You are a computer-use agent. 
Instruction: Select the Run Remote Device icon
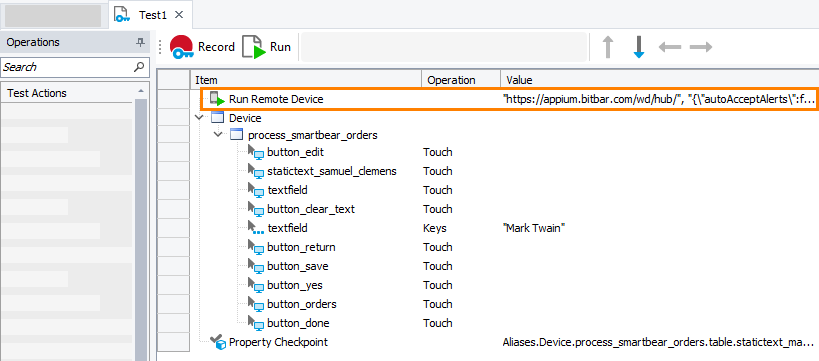pos(217,99)
